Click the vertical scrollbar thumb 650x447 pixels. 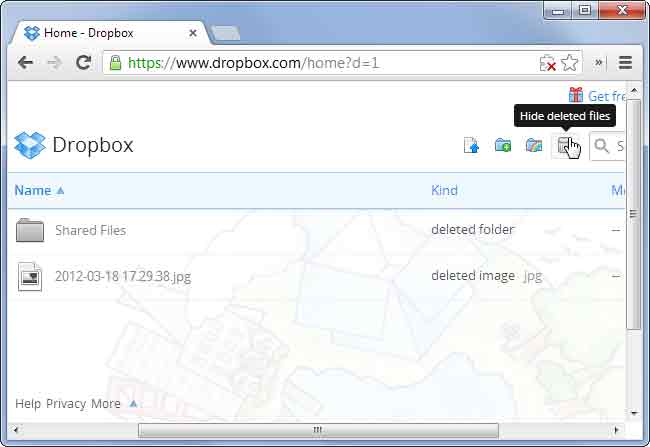click(633, 214)
